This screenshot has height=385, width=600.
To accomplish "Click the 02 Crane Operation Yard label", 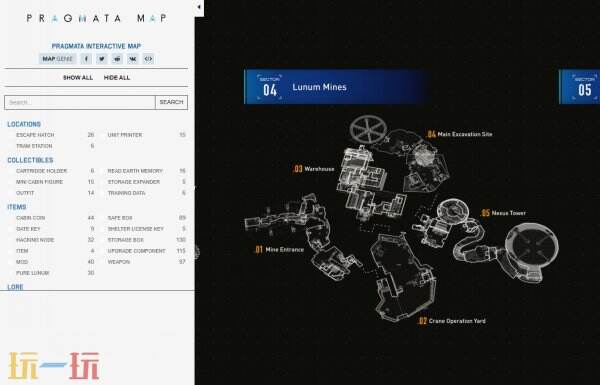I will pyautogui.click(x=452, y=321).
